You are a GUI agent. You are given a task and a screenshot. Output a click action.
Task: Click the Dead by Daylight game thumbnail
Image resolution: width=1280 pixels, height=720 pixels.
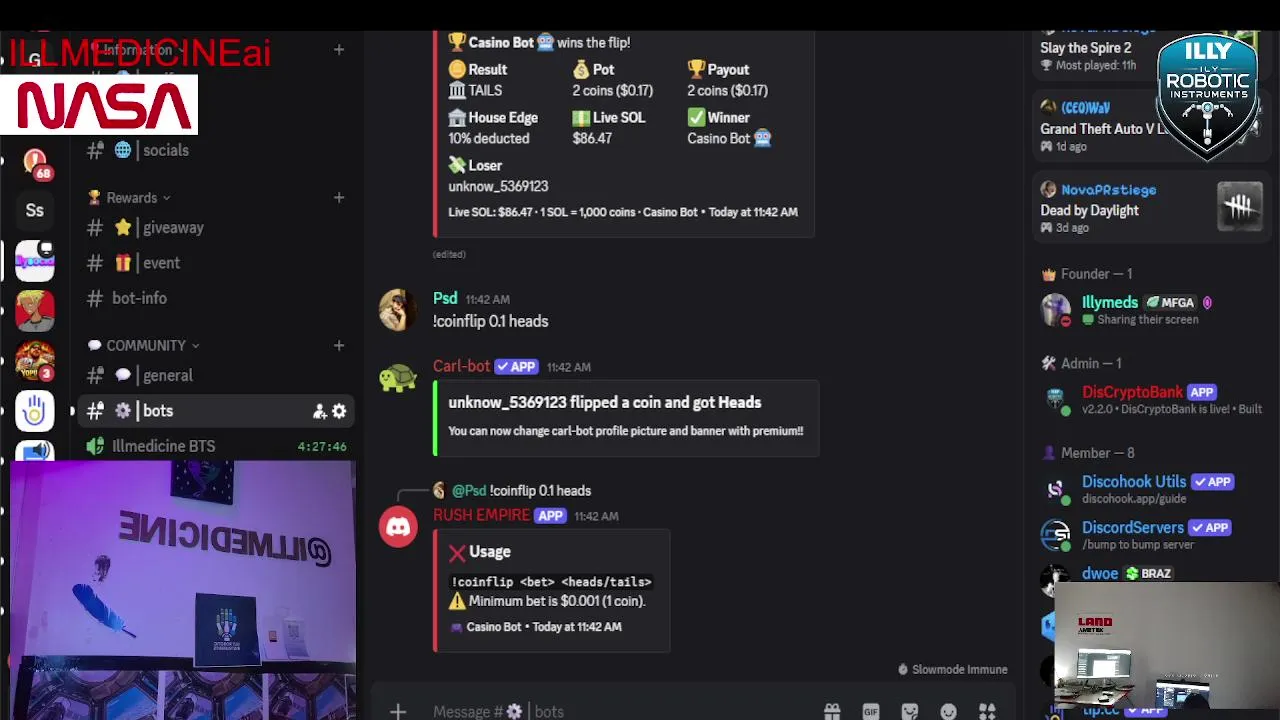1240,207
